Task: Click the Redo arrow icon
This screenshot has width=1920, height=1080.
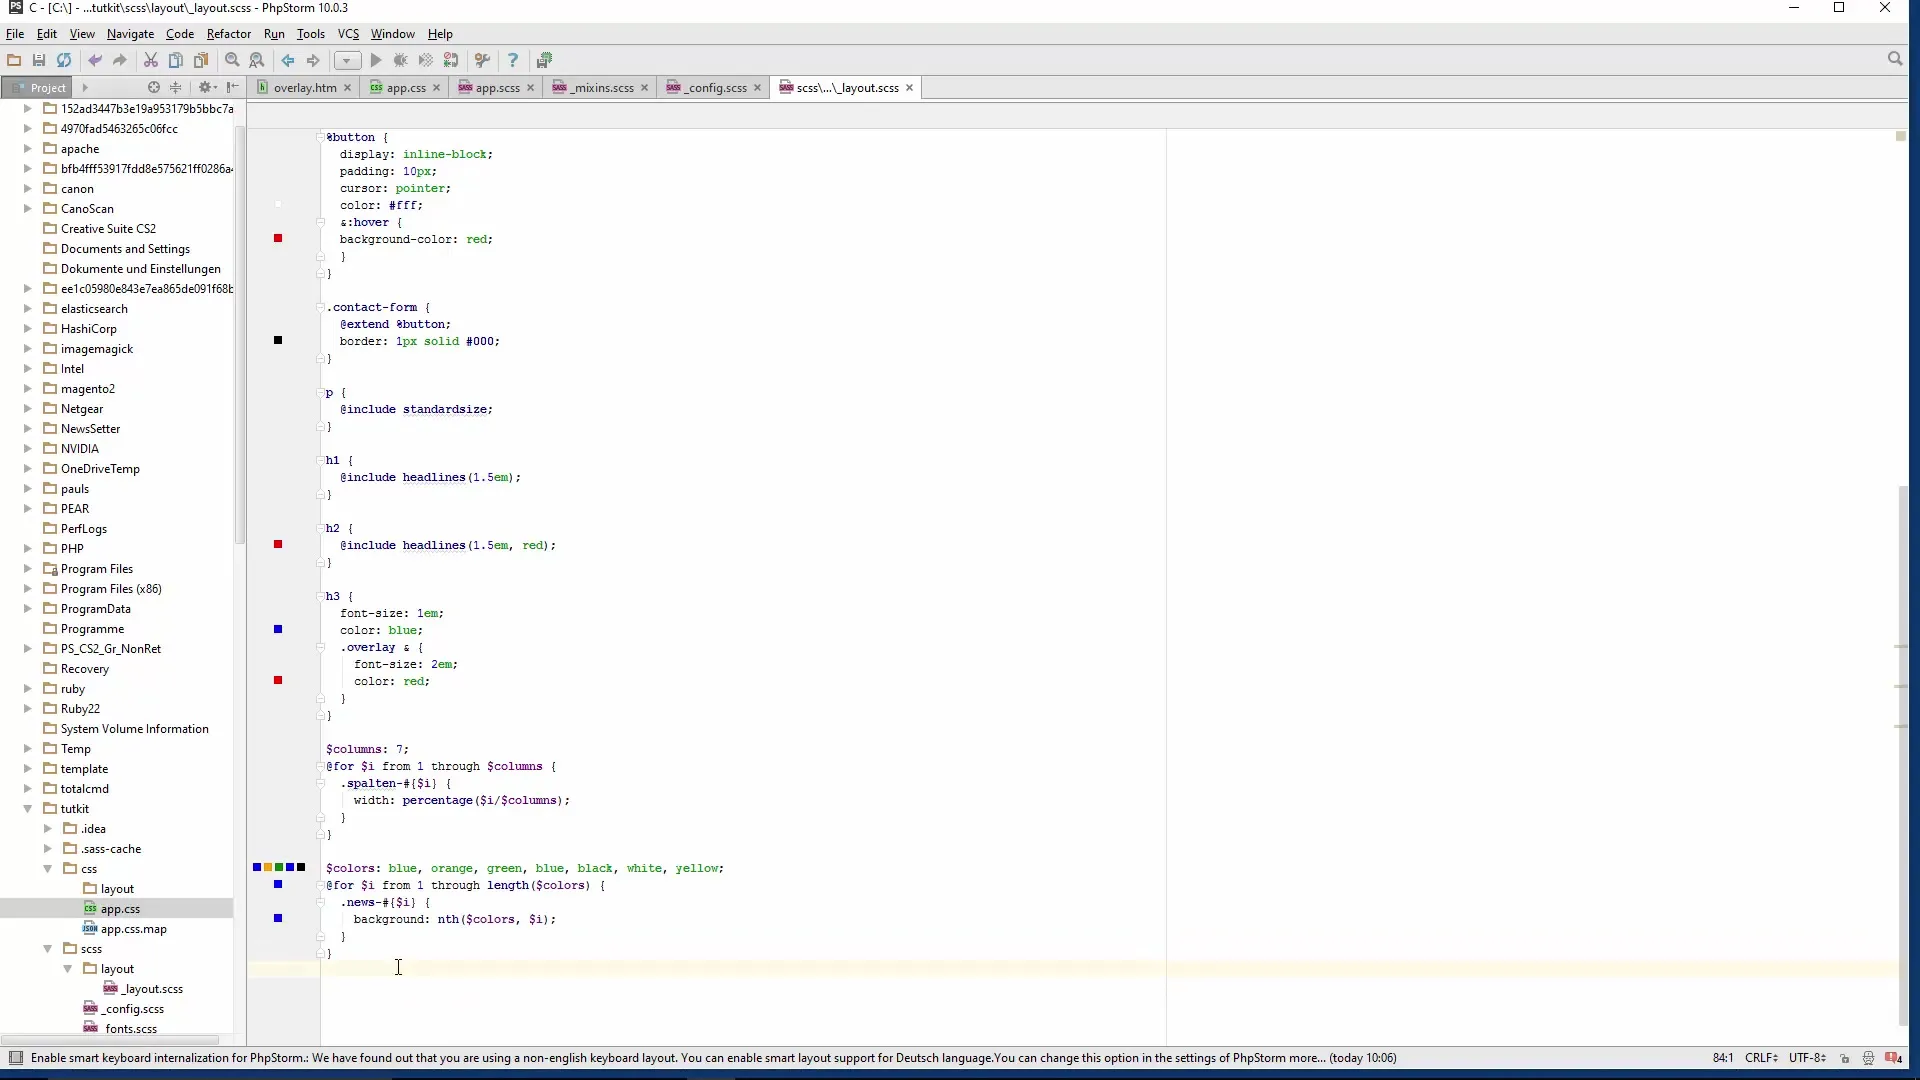Action: click(x=120, y=60)
